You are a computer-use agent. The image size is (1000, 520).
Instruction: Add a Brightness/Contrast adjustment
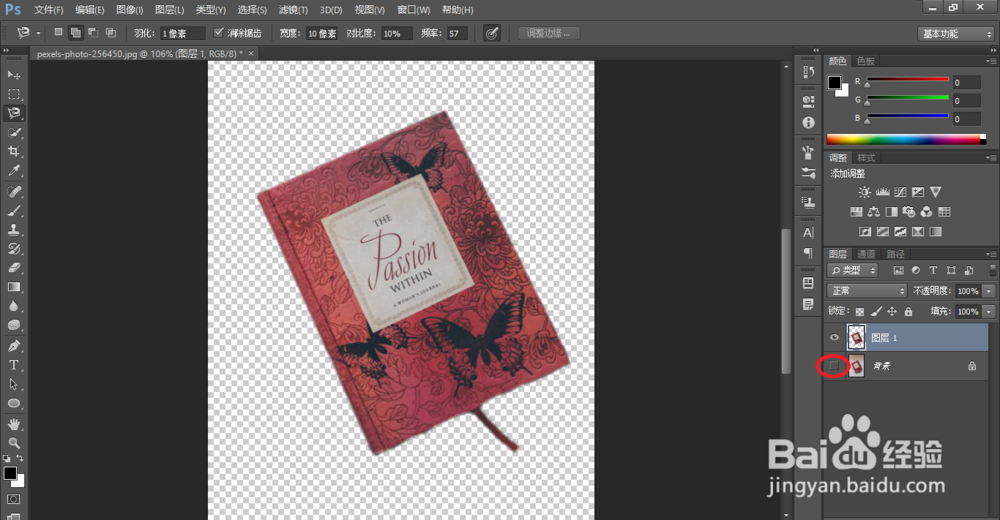(864, 192)
